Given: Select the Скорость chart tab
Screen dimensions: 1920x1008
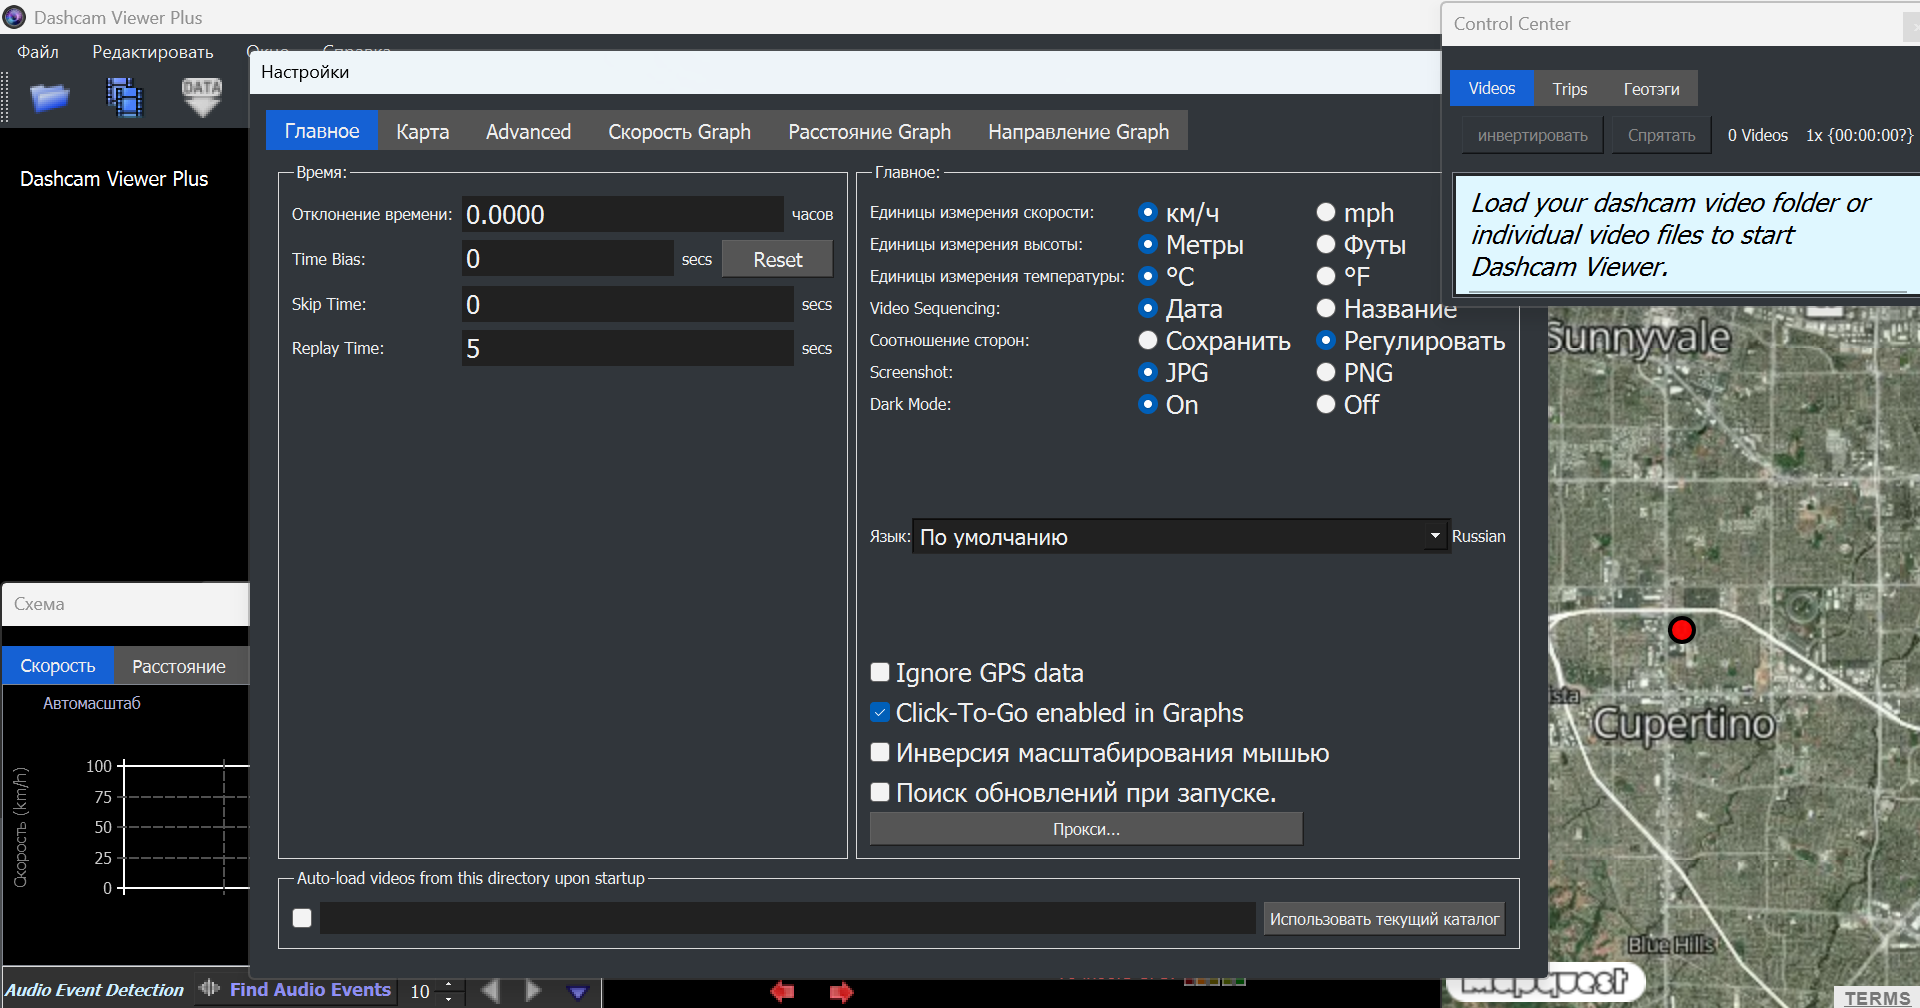Looking at the screenshot, I should tap(58, 666).
